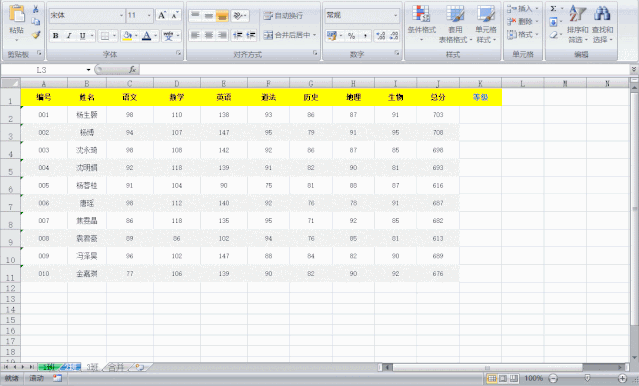Image resolution: width=639 pixels, height=386 pixels.
Task: Click the increase decimal icon
Action: coord(381,36)
